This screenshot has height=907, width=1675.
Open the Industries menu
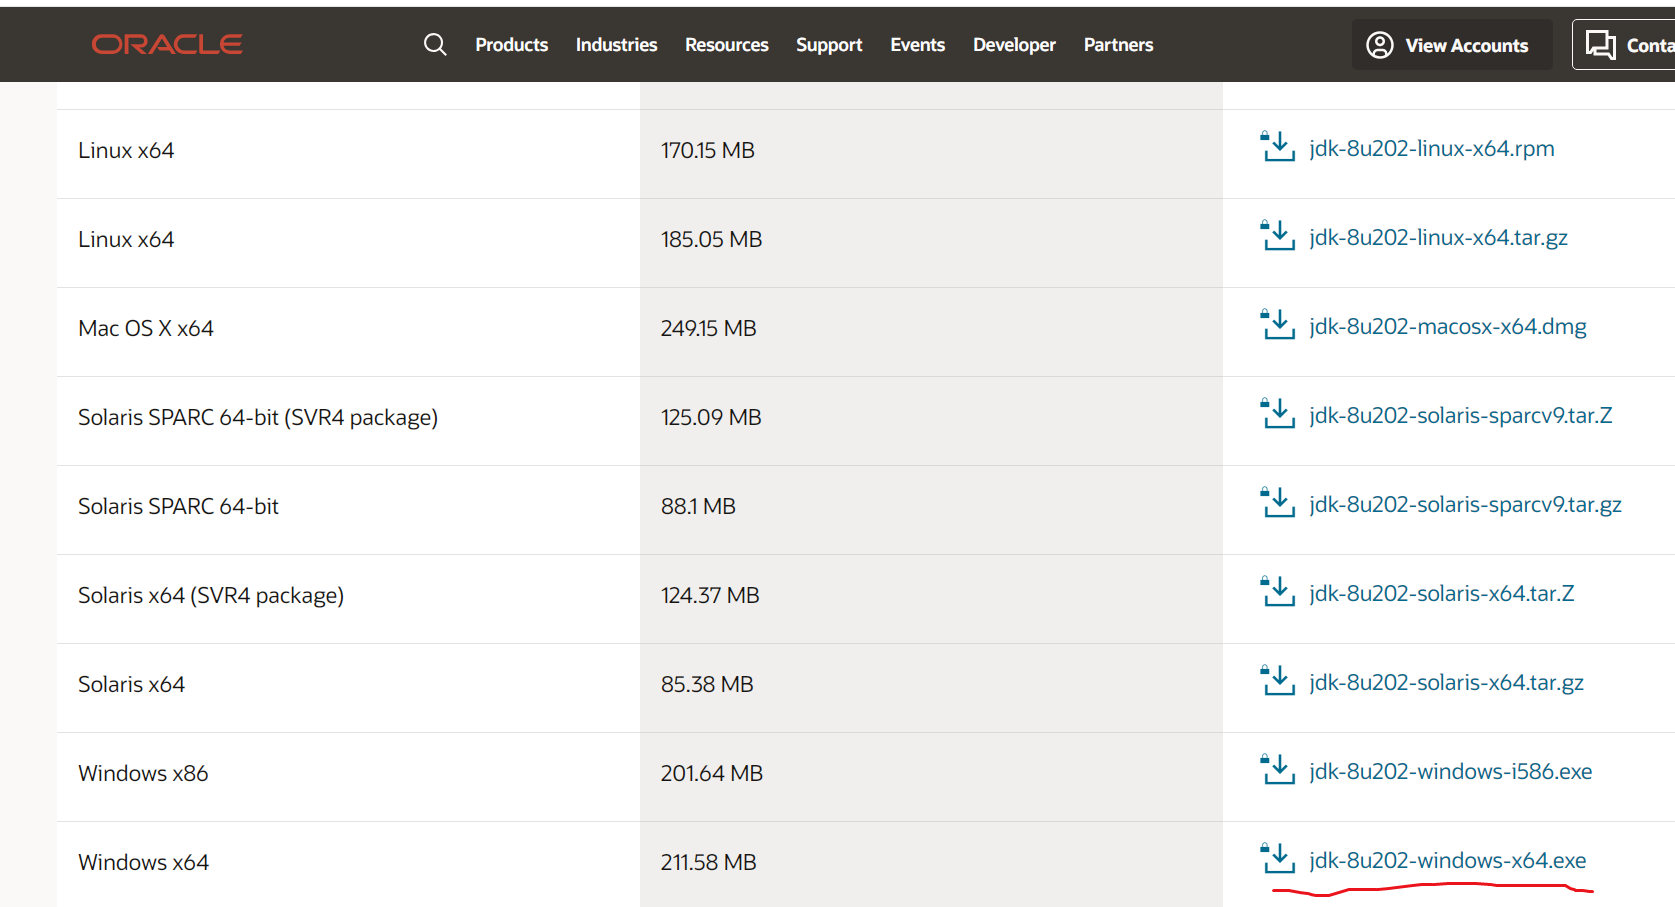click(616, 45)
